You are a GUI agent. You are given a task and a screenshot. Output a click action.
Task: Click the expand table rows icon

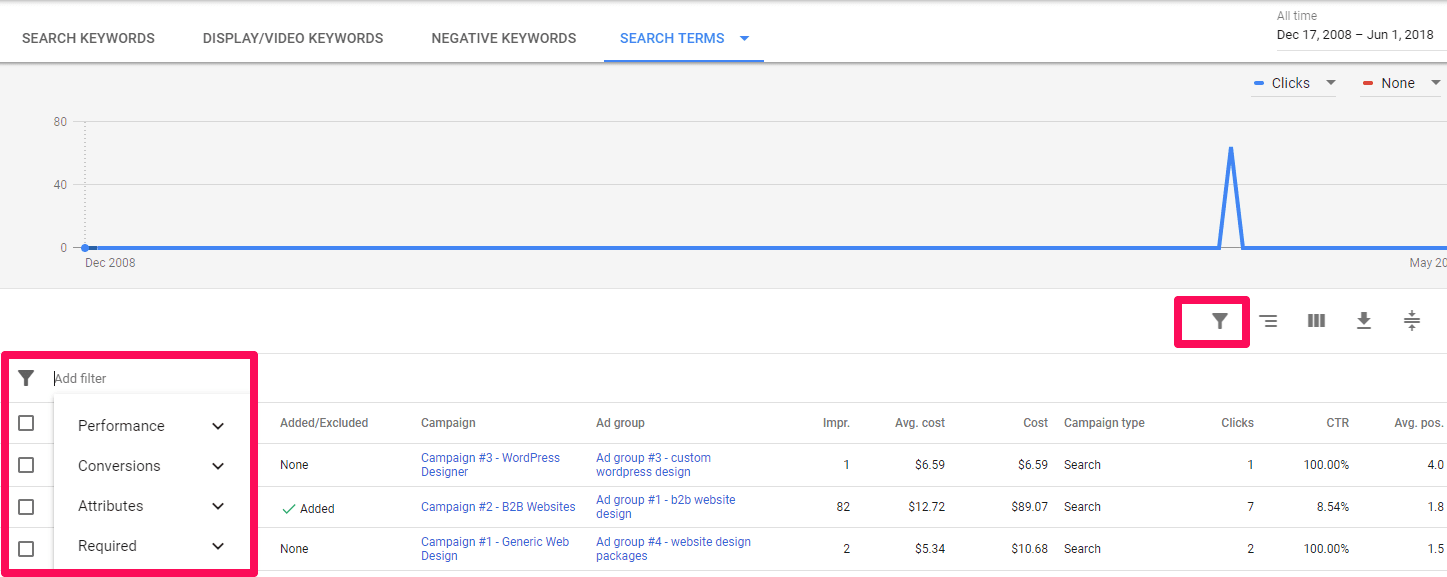click(x=1411, y=320)
